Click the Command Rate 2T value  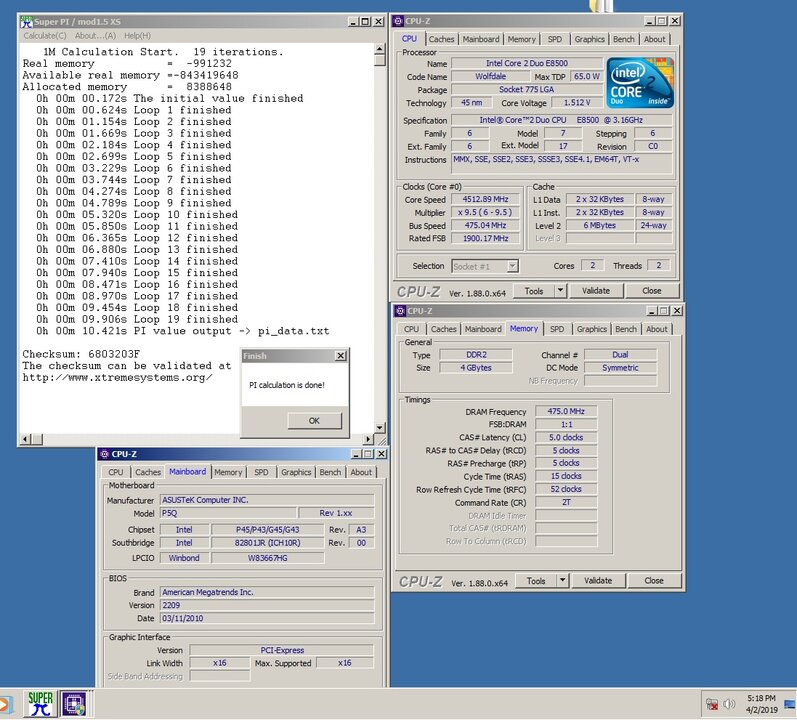point(566,503)
